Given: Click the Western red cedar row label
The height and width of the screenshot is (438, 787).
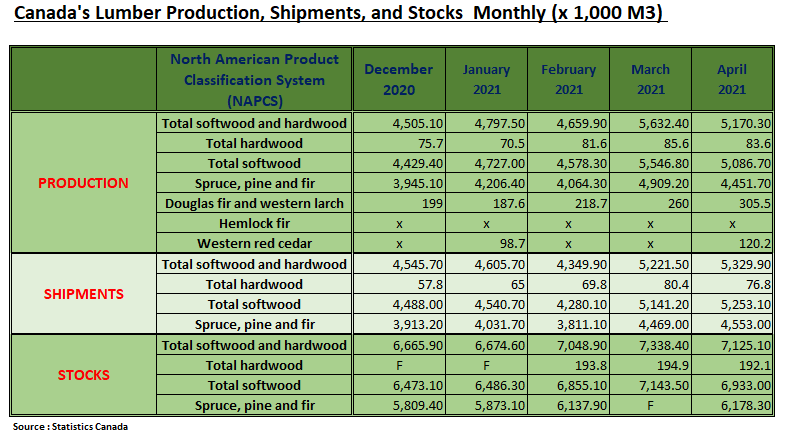Looking at the screenshot, I should [x=254, y=243].
